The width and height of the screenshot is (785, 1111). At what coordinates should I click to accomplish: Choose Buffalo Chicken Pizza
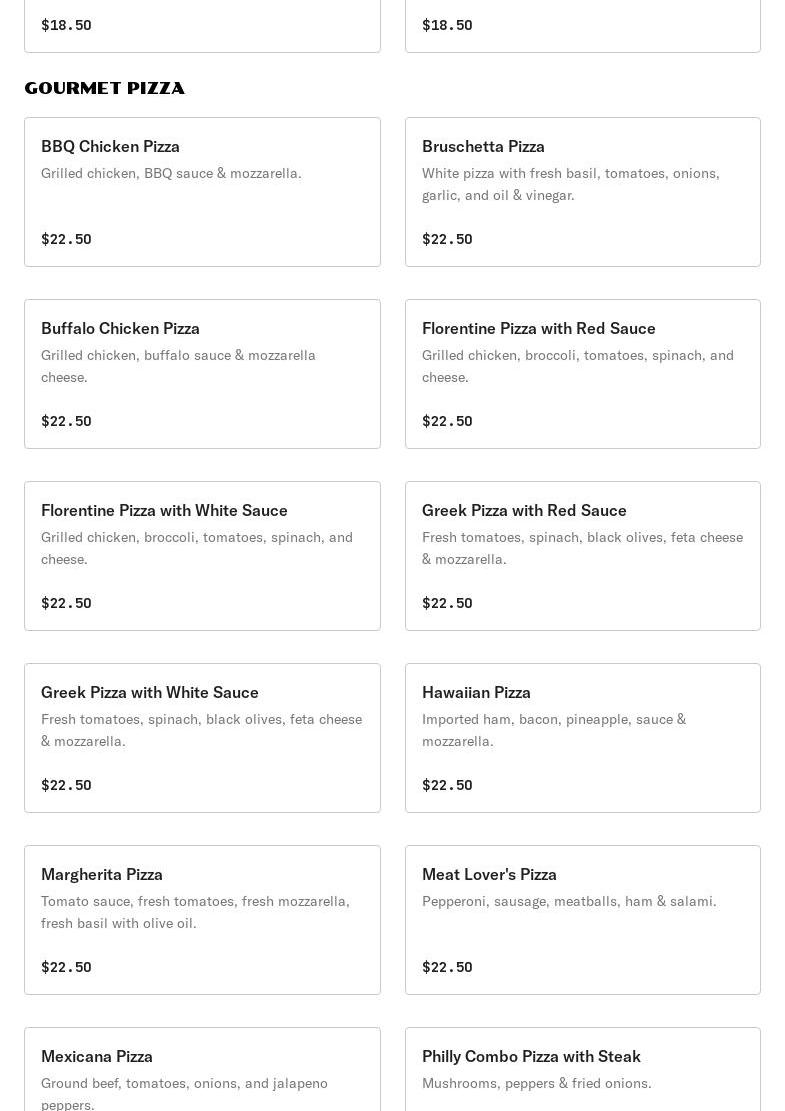pos(202,374)
